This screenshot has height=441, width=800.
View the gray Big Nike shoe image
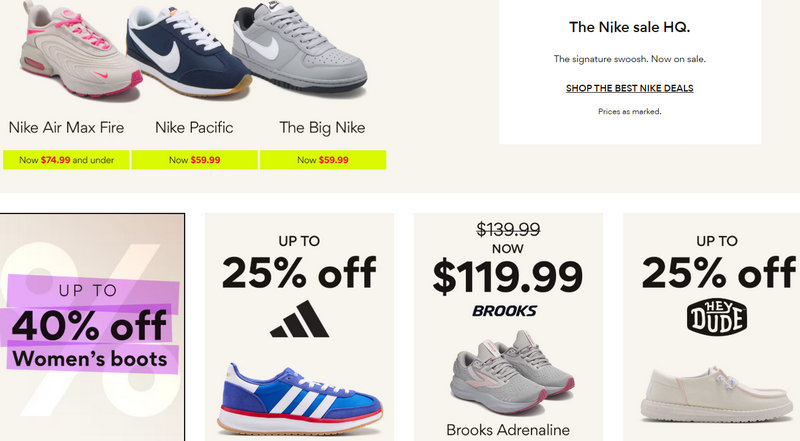300,50
